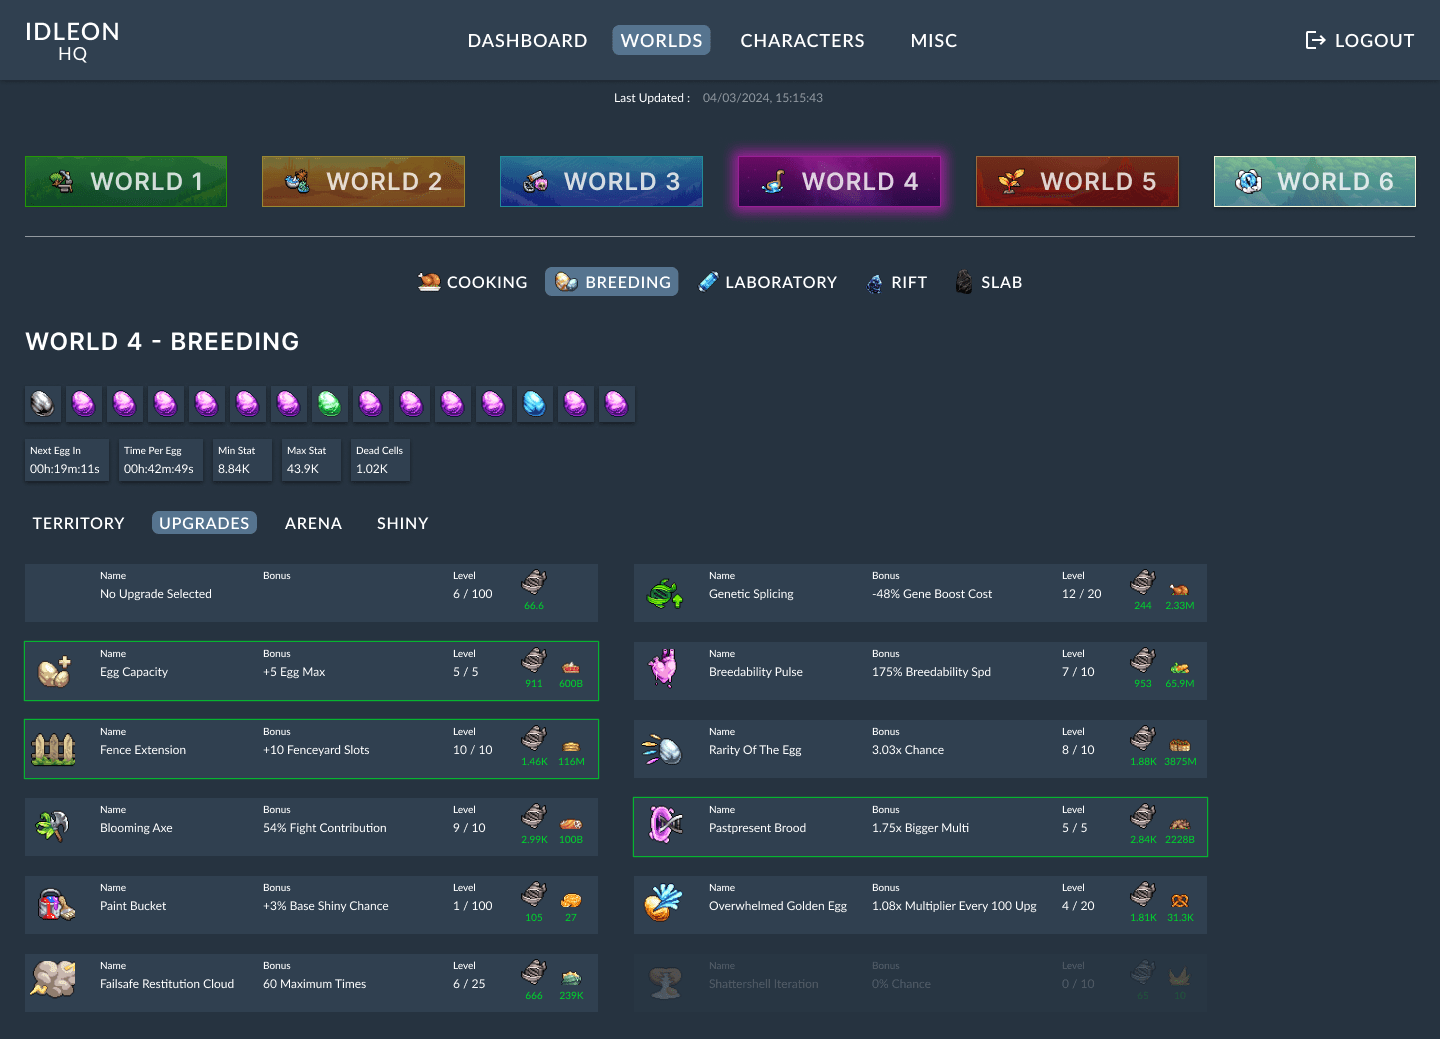Screen dimensions: 1440x1039
Task: Click the grey egg in egg row
Action: click(43, 404)
